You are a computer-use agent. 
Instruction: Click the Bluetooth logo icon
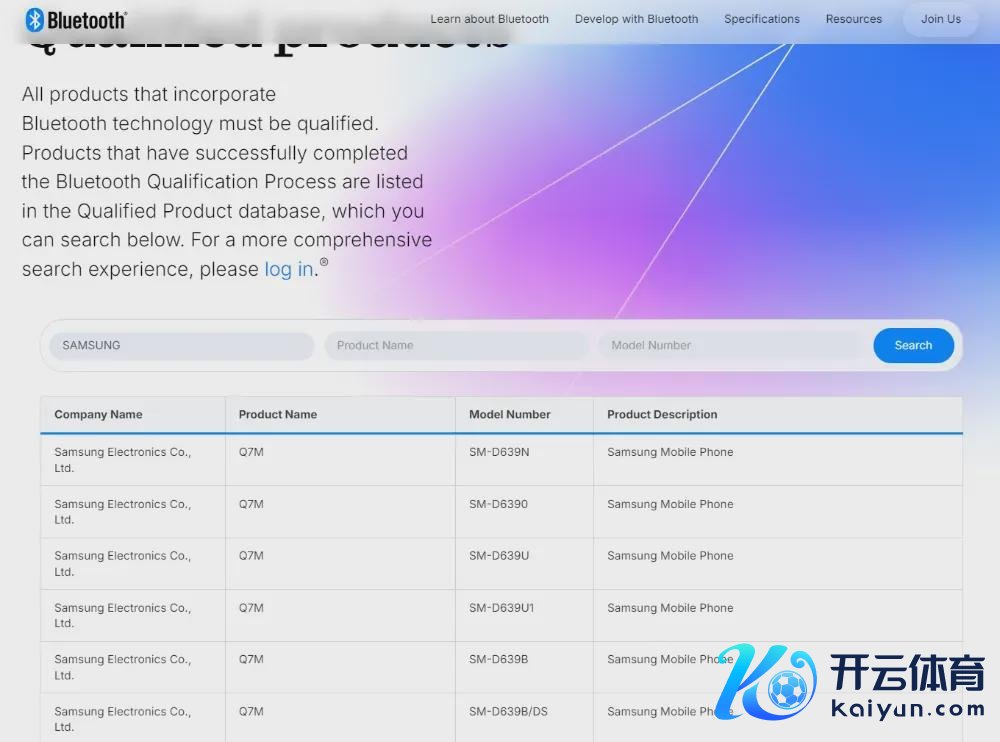(x=35, y=19)
